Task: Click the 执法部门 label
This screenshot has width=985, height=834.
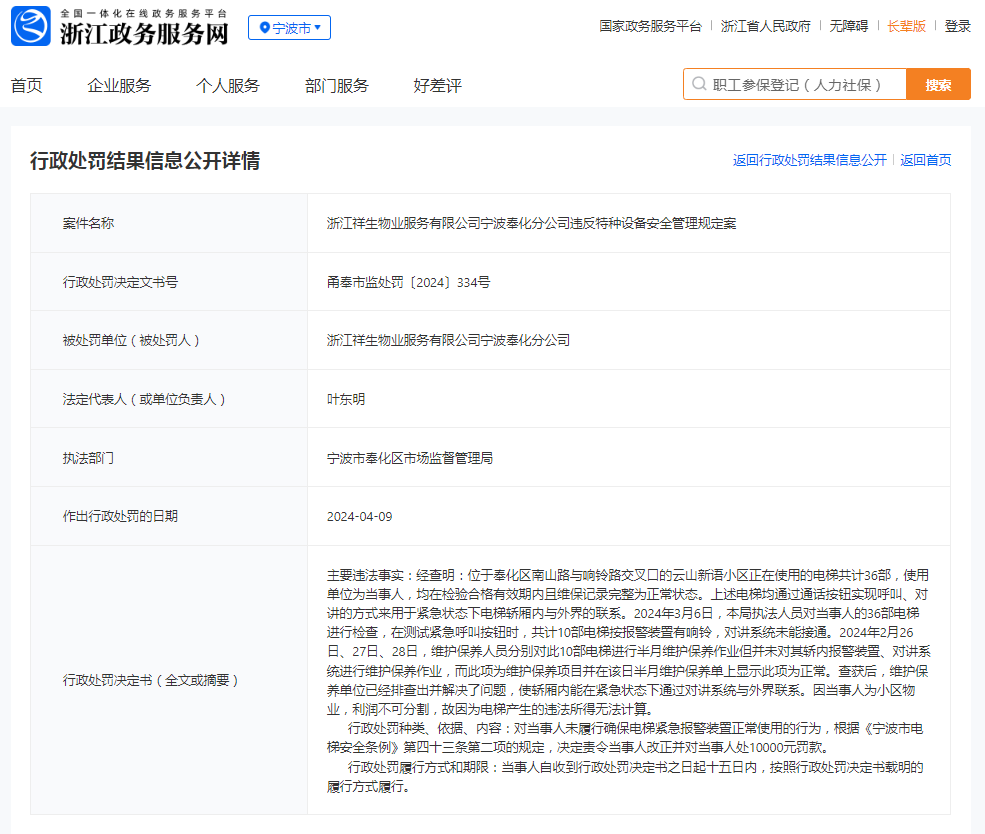Action: point(89,458)
